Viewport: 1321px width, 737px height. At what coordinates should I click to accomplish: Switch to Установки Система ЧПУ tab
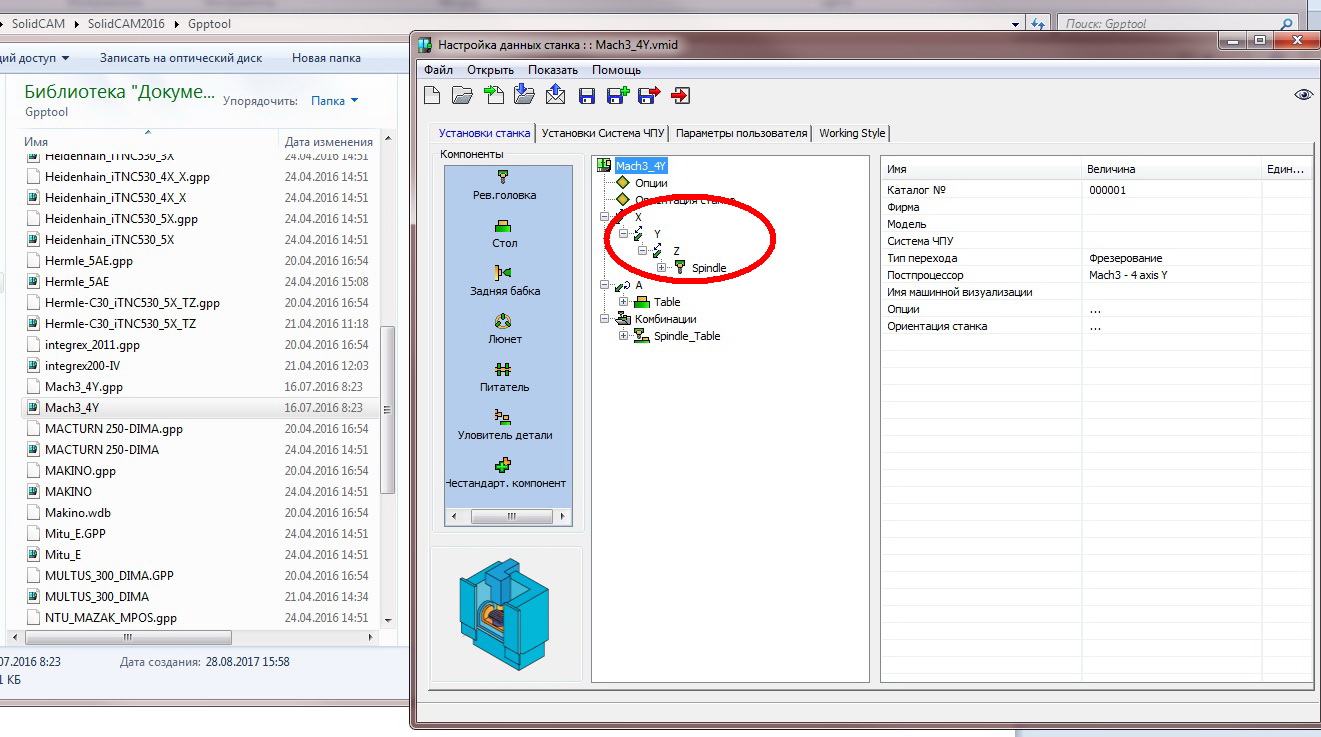point(603,133)
